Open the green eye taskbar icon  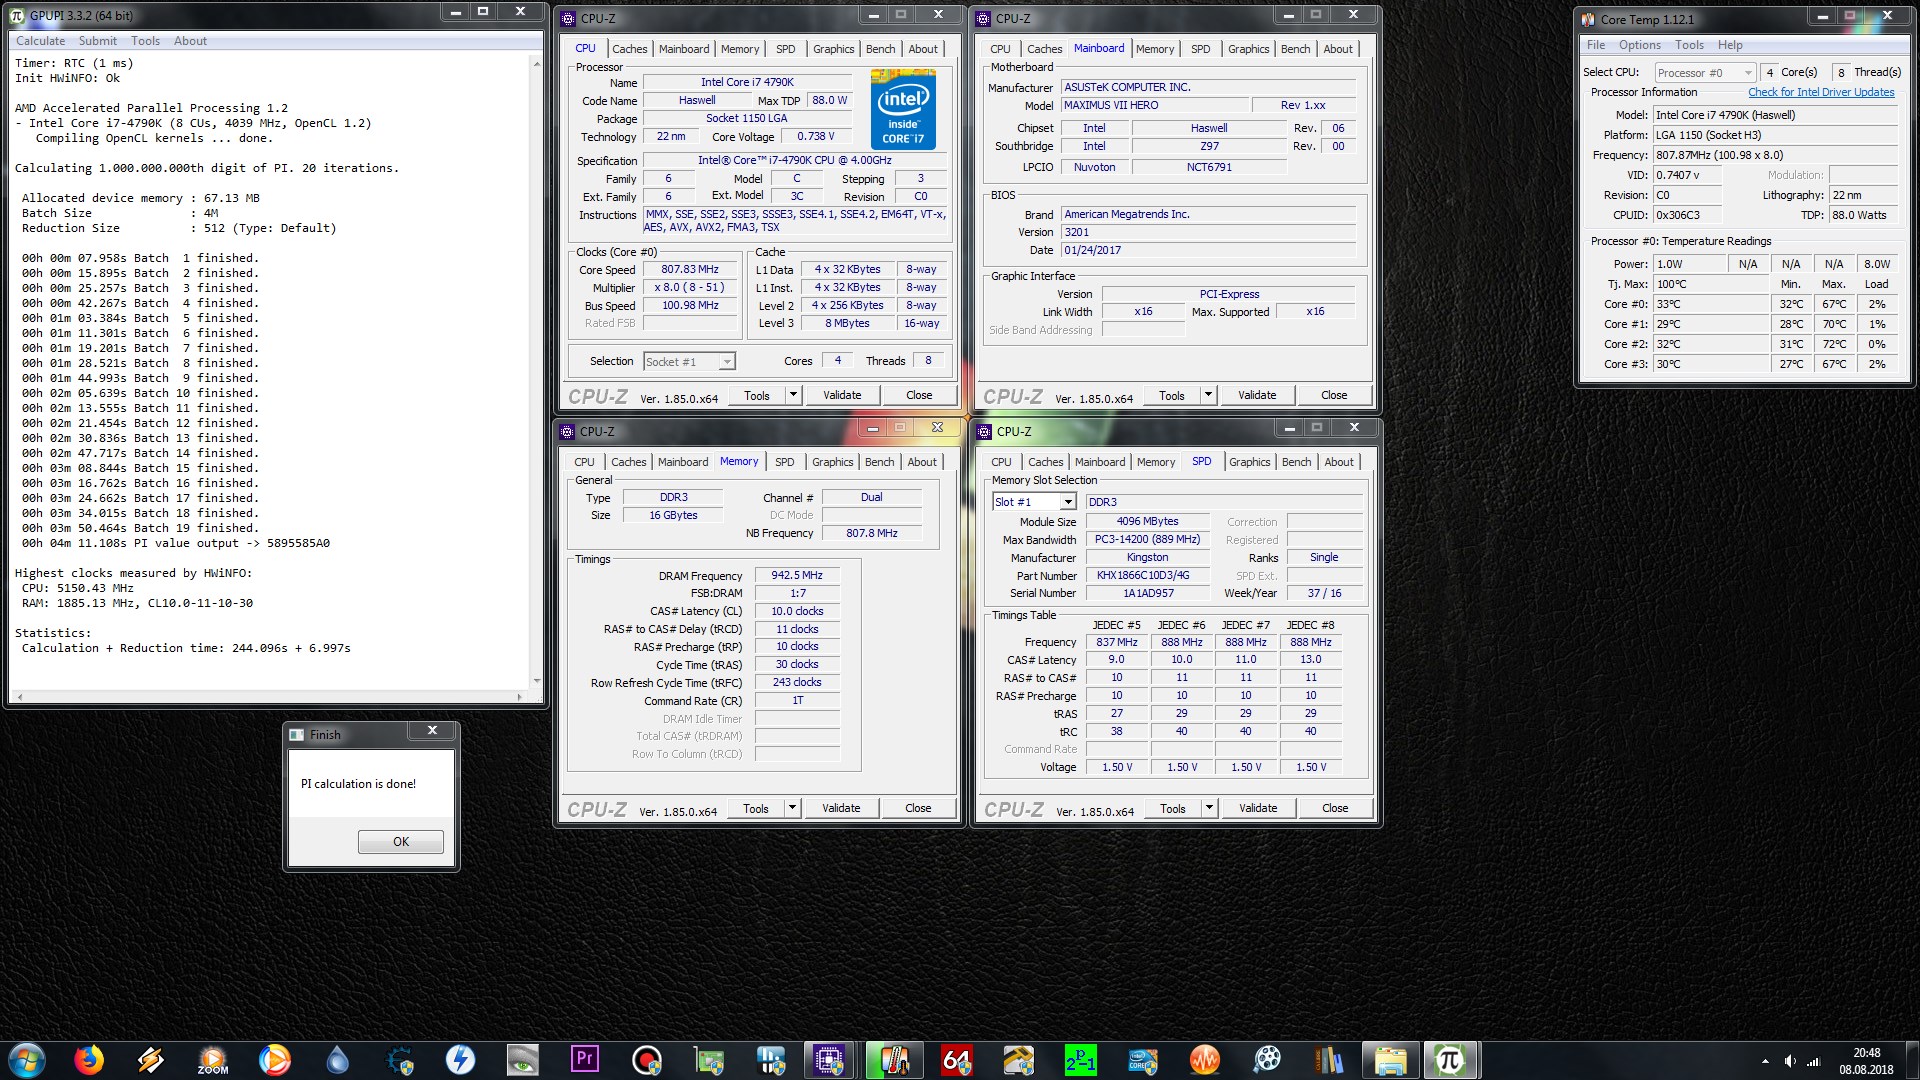click(523, 1060)
